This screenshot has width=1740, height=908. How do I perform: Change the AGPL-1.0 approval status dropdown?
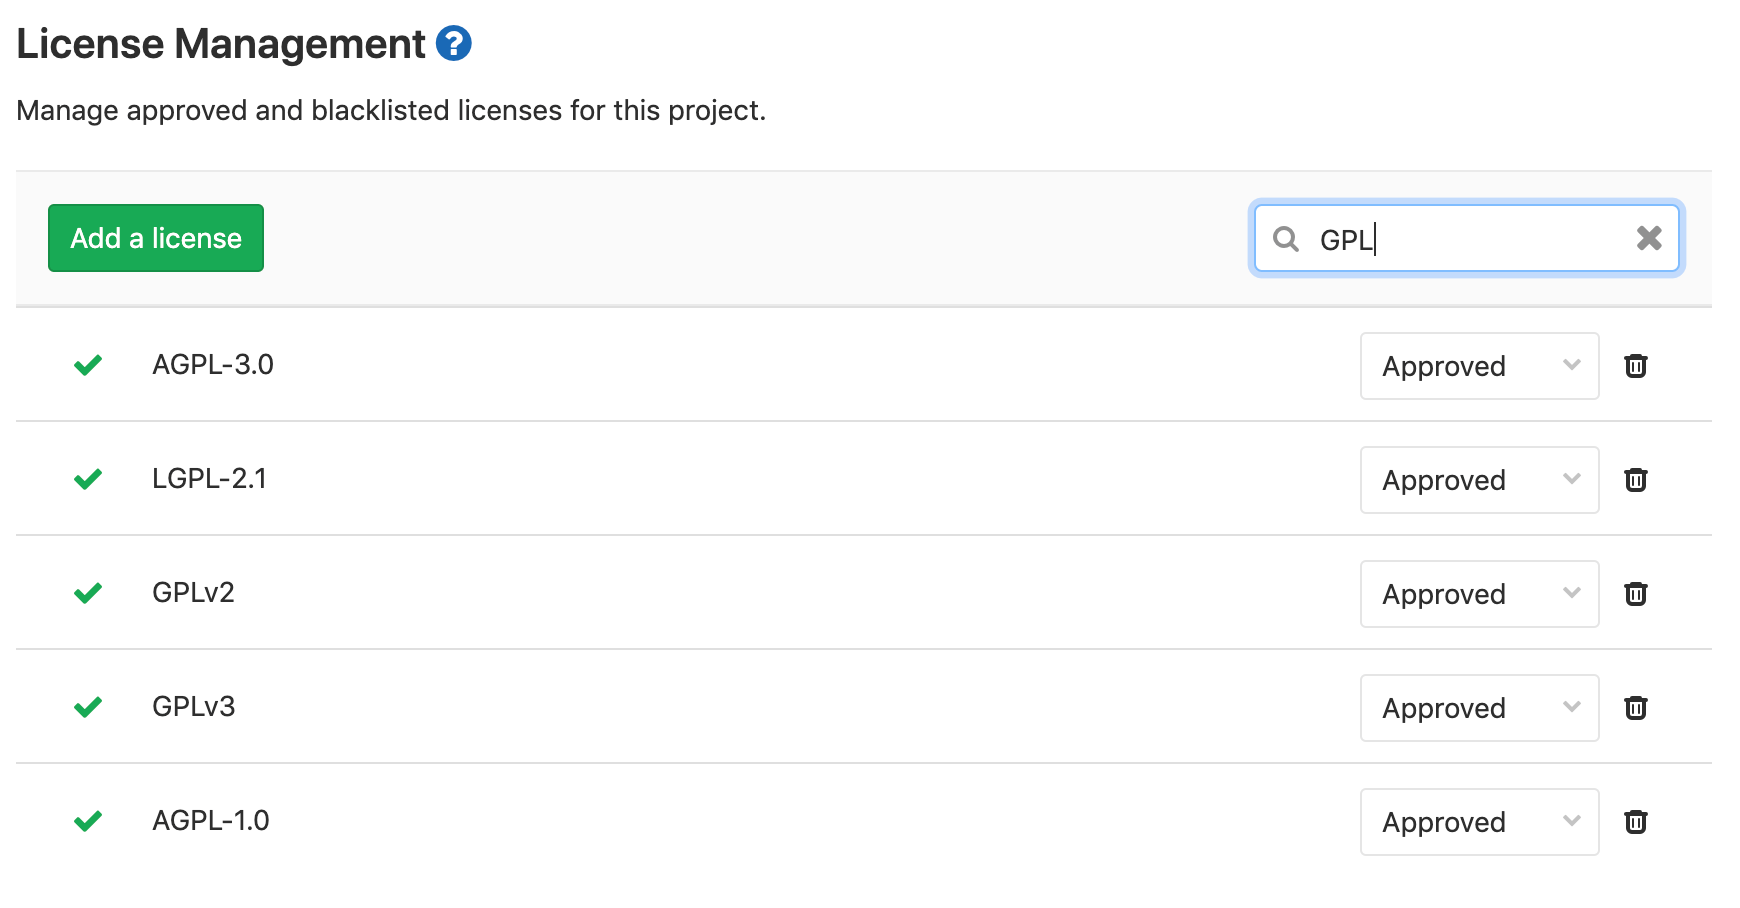coord(1479,822)
